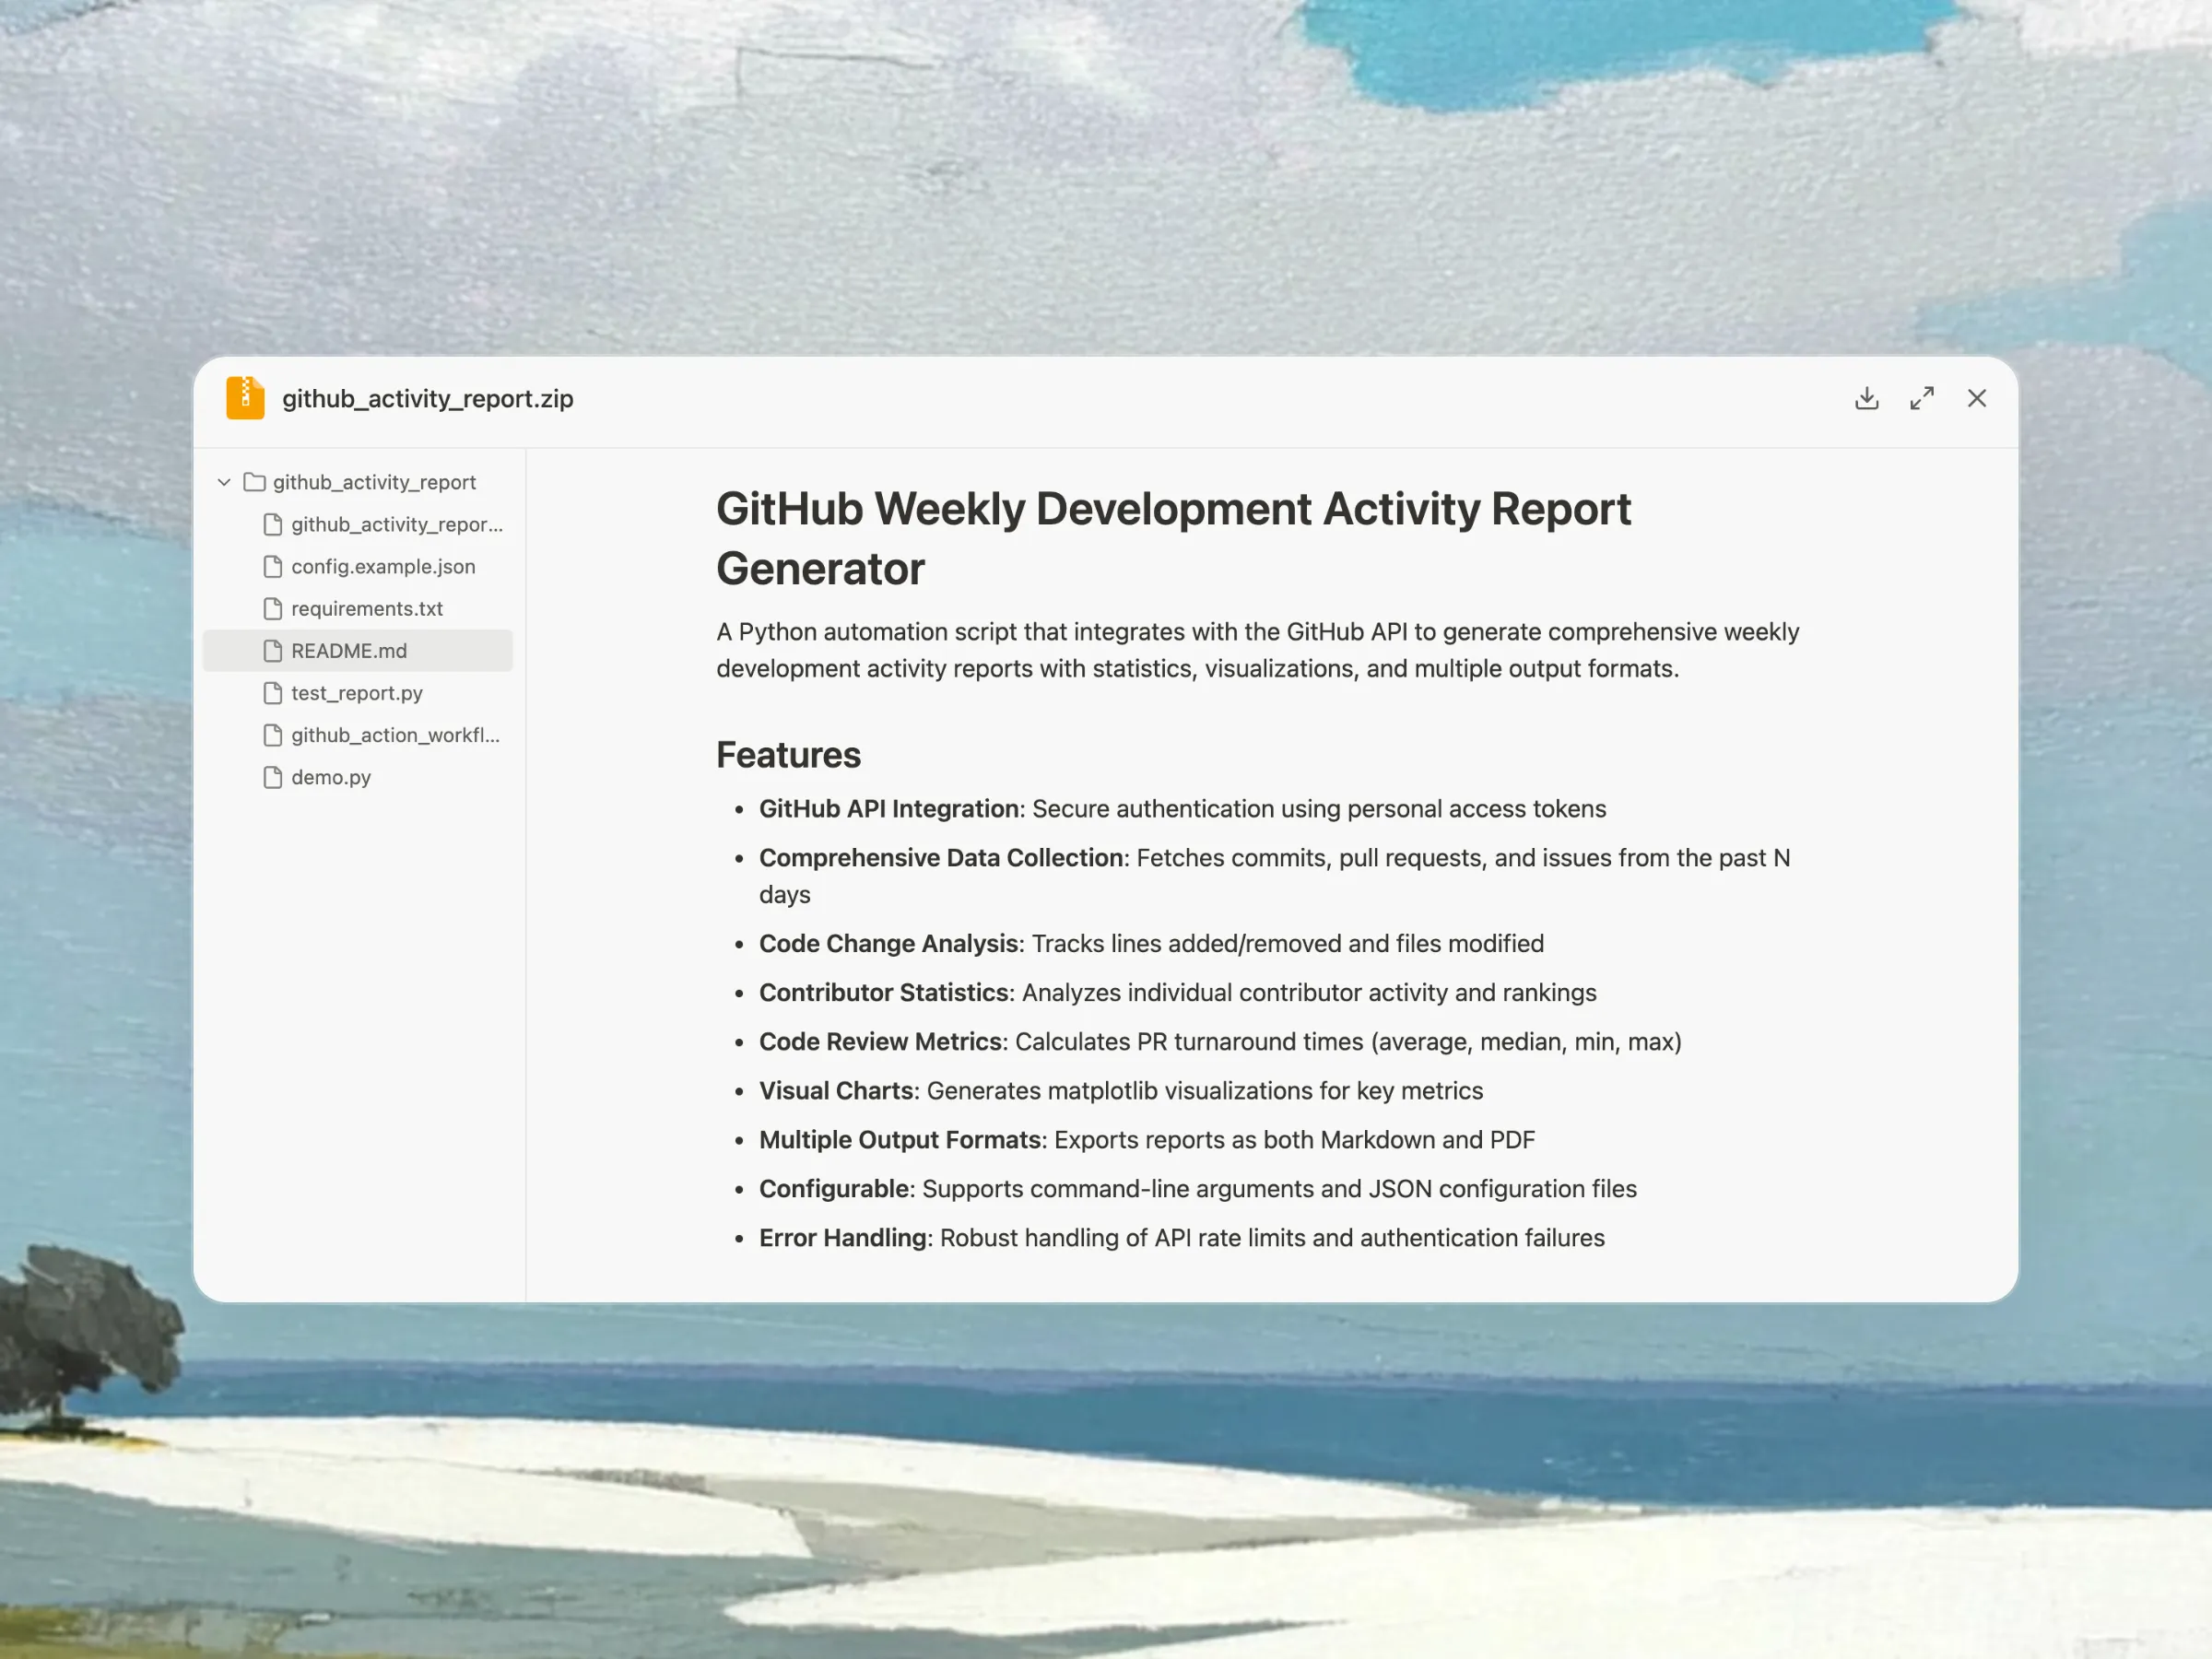Select requirements.txt file
Viewport: 2212px width, 1659px height.
coord(366,608)
